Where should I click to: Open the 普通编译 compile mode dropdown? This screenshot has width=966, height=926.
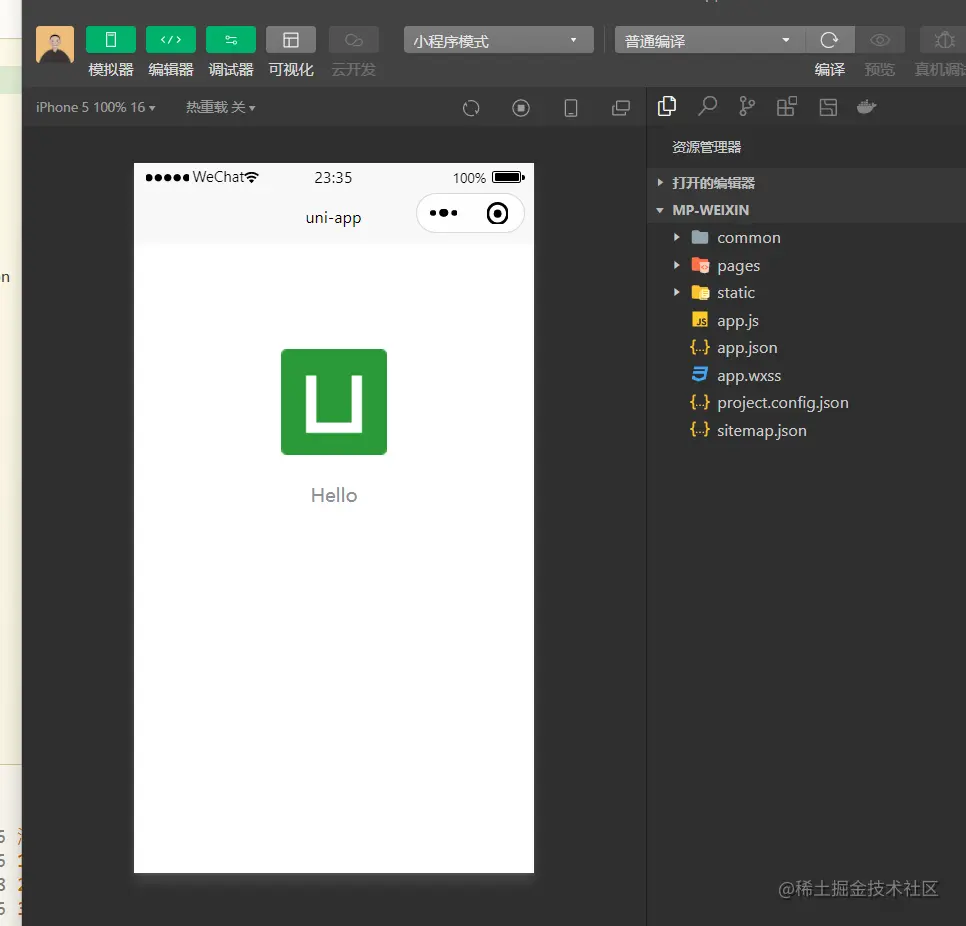point(709,40)
